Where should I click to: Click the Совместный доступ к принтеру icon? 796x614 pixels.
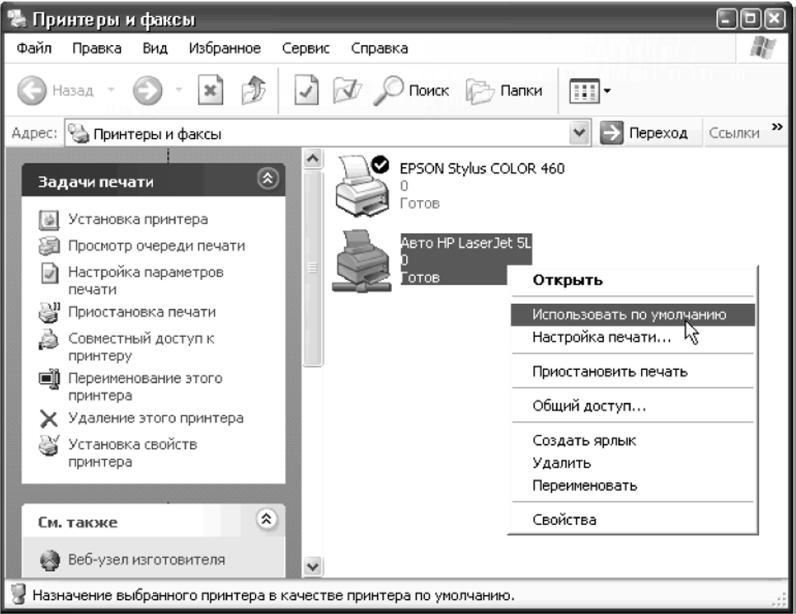(49, 339)
